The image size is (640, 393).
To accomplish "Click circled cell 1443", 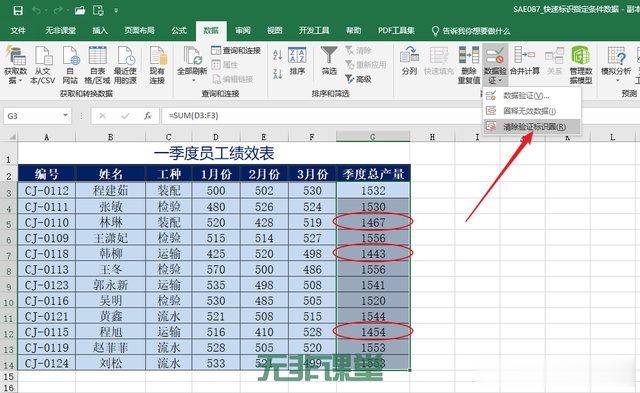I will (373, 254).
